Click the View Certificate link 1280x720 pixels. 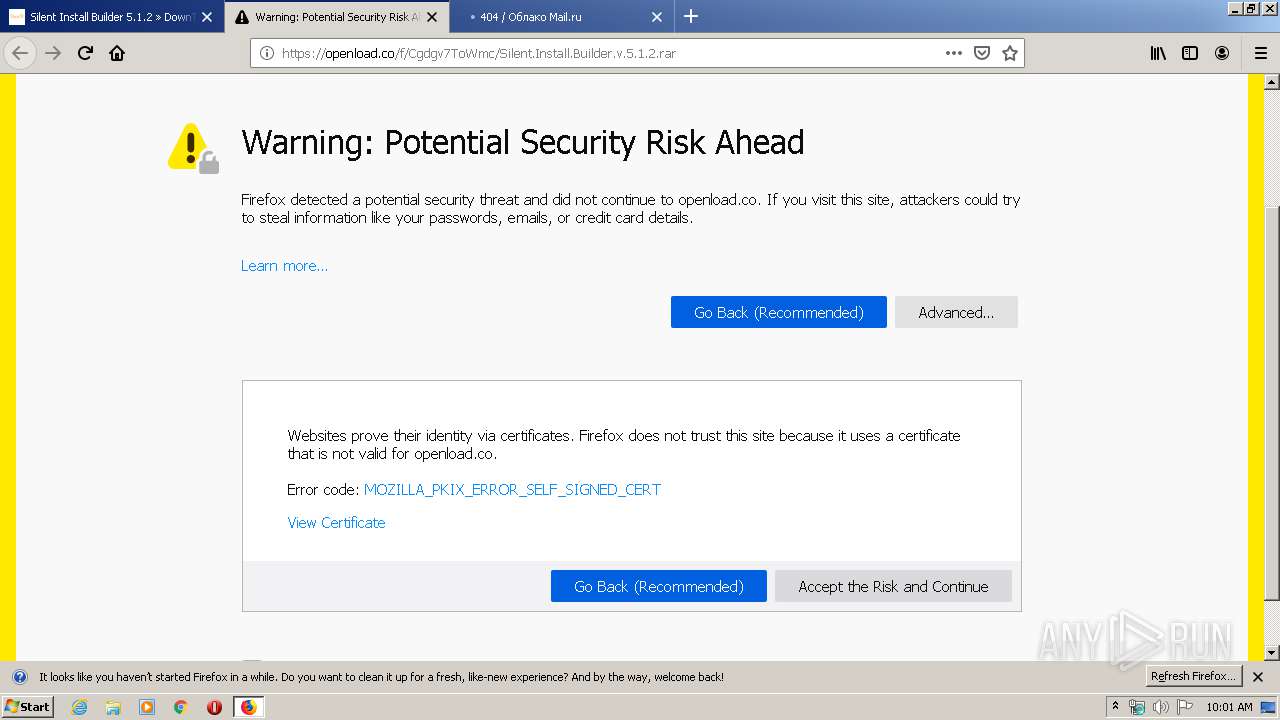click(336, 523)
